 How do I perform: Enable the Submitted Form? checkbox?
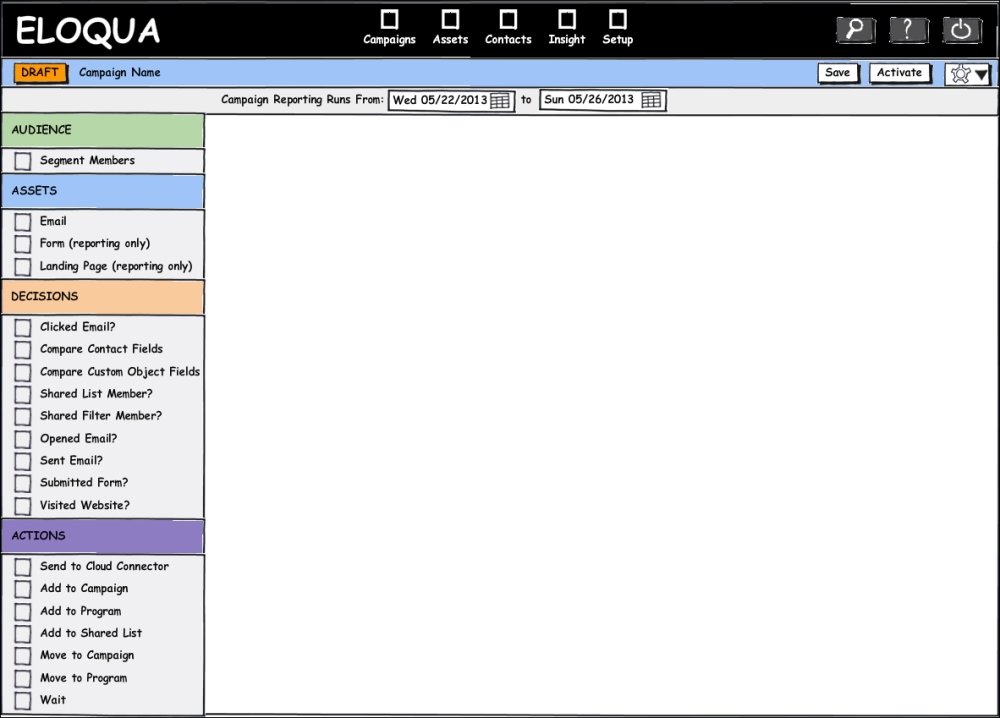click(23, 483)
